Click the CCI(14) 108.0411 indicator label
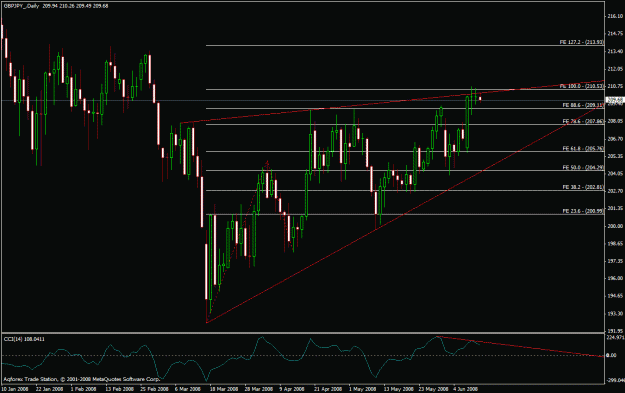 point(24,339)
